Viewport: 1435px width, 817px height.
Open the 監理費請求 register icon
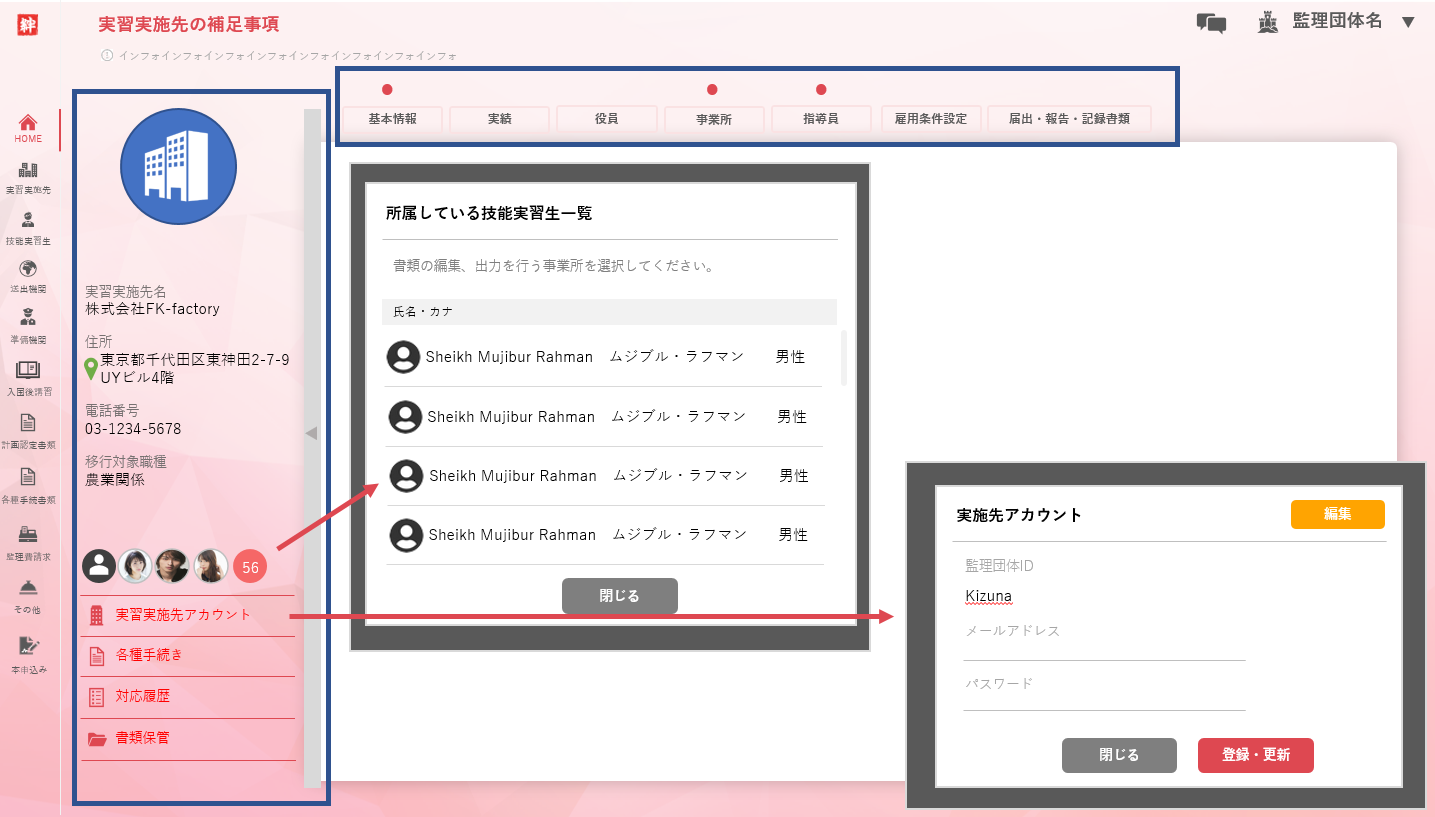click(x=28, y=540)
